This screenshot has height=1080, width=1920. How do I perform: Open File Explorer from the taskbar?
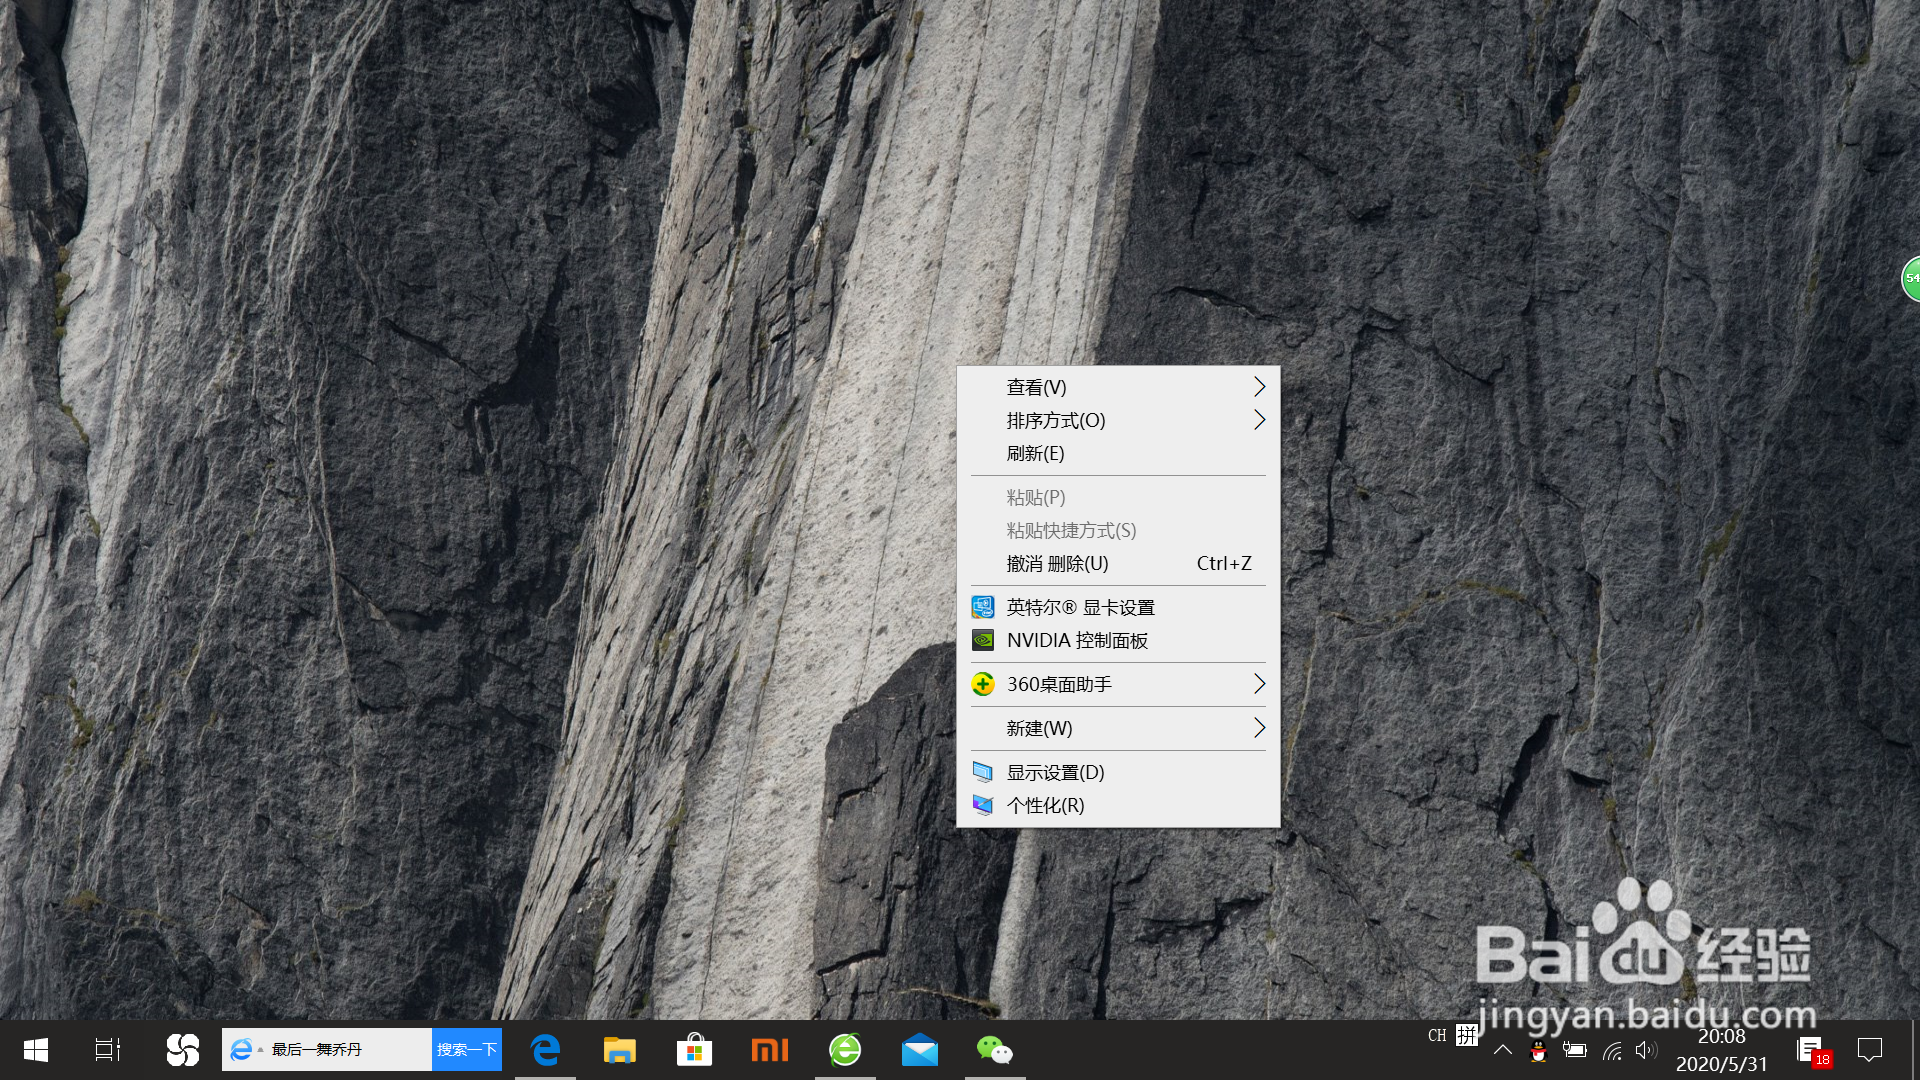tap(620, 1050)
